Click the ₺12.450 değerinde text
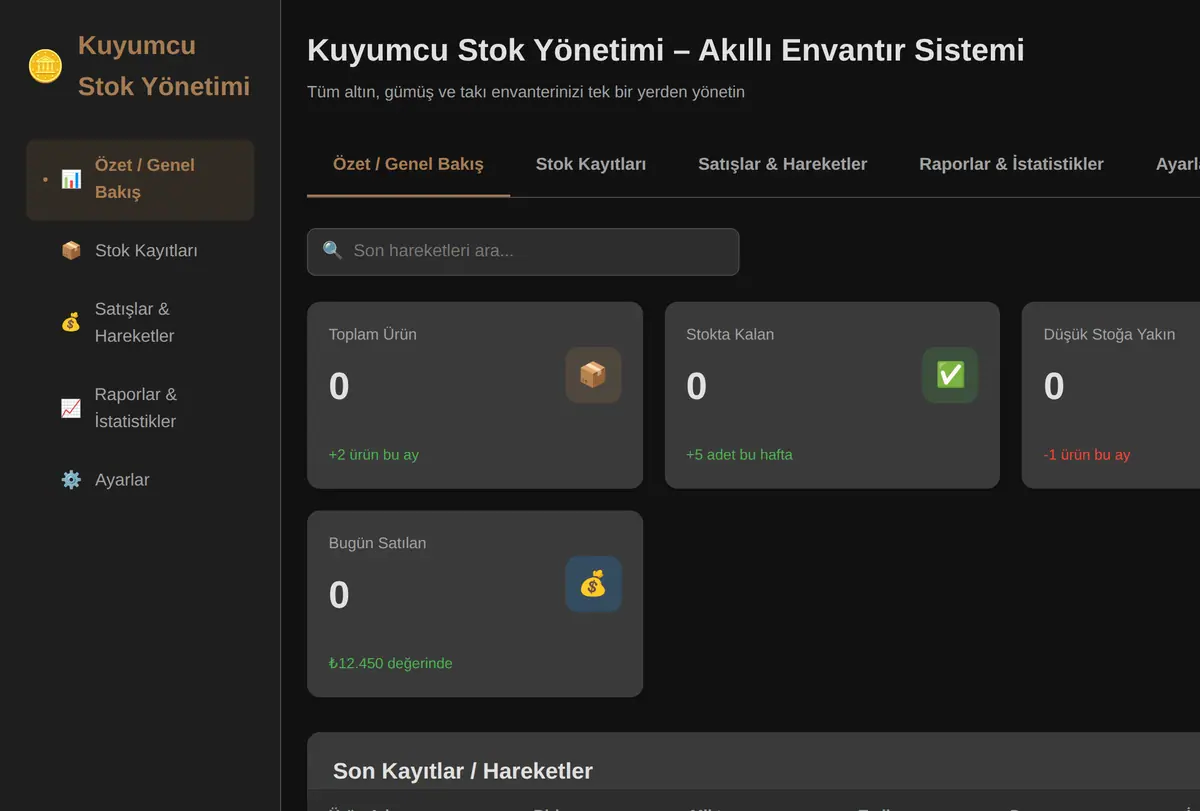The height and width of the screenshot is (811, 1200). click(x=391, y=663)
